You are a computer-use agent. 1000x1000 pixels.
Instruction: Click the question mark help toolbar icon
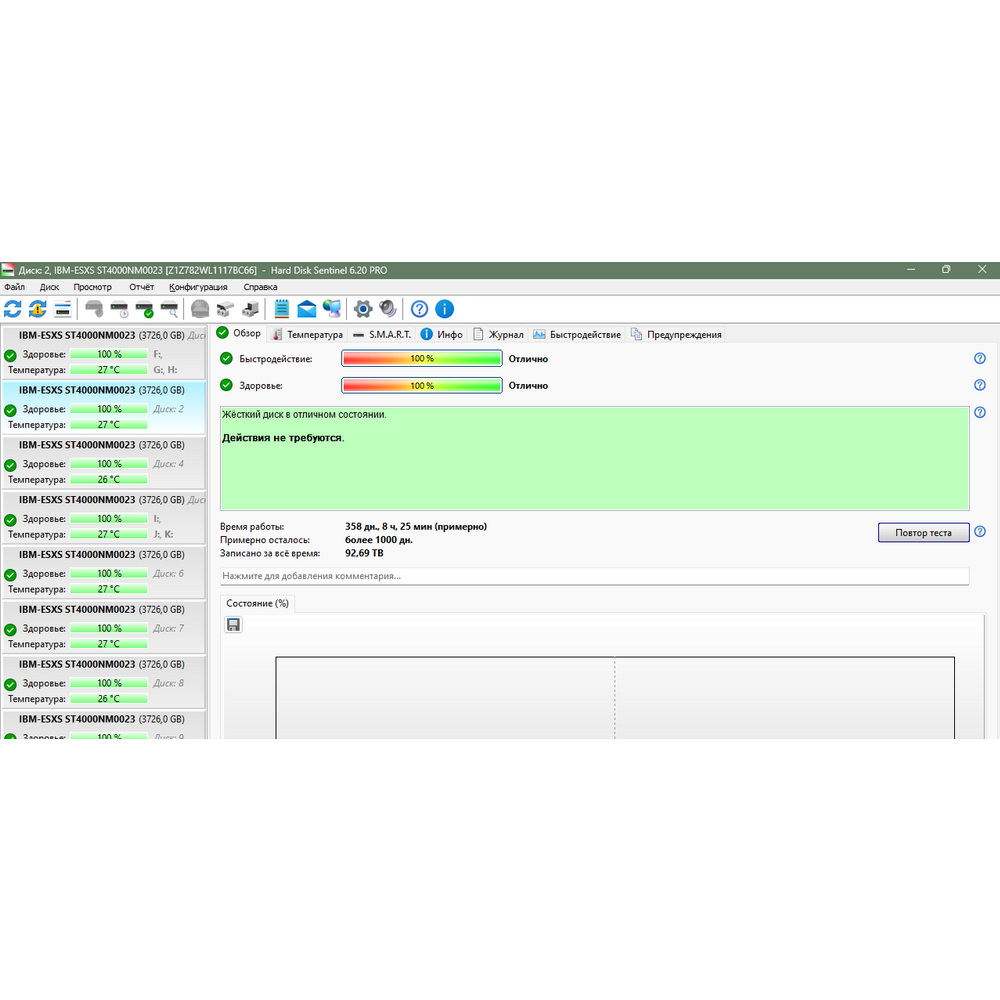point(419,309)
